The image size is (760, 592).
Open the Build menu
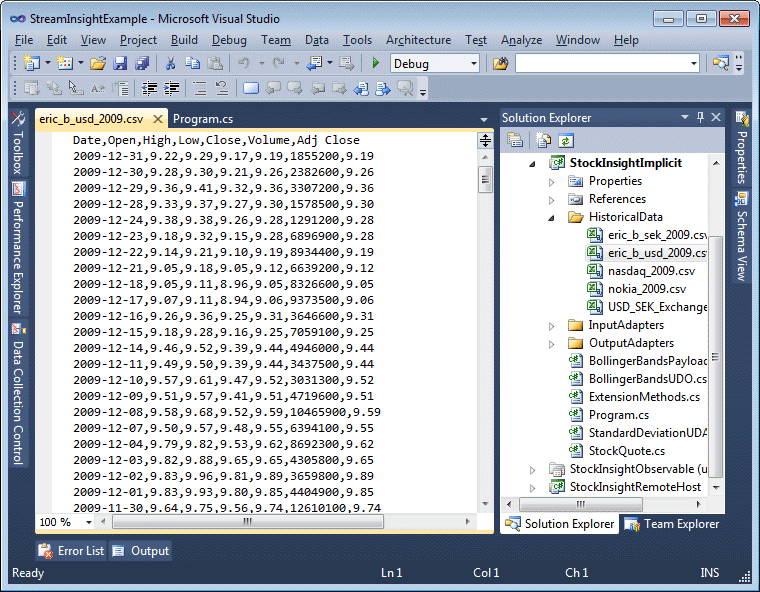184,40
